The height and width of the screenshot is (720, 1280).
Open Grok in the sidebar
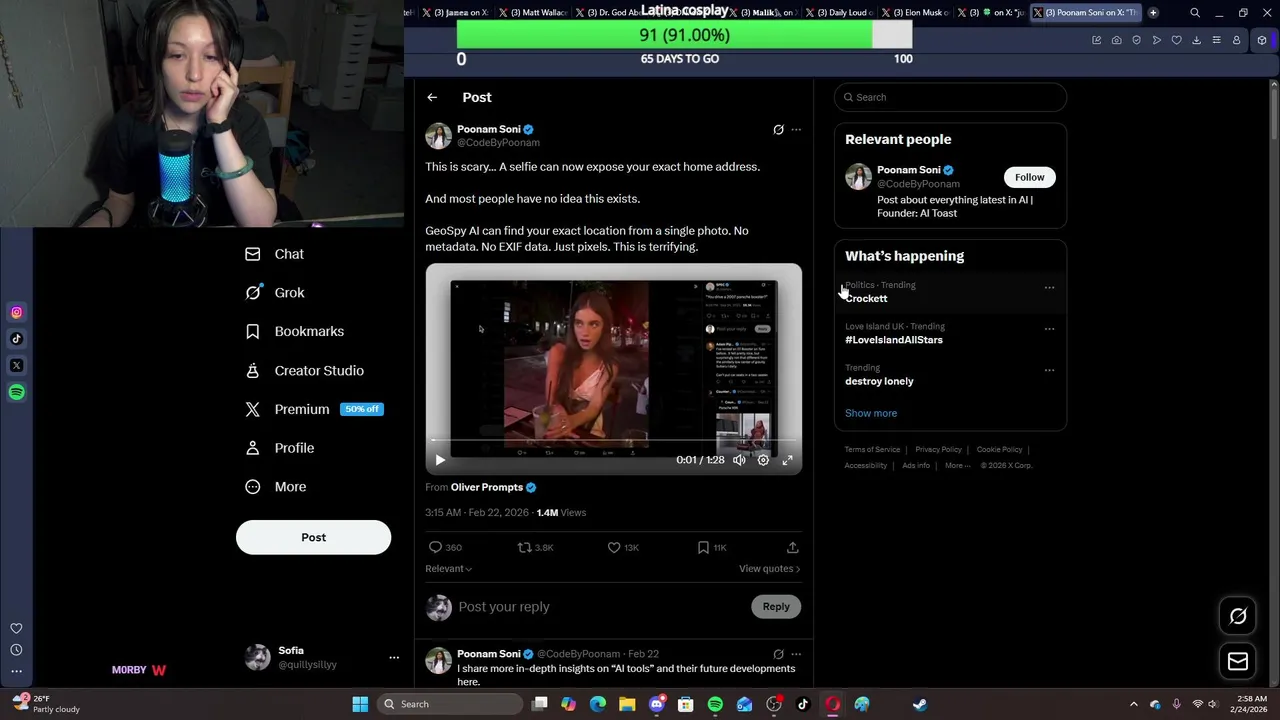click(275, 293)
